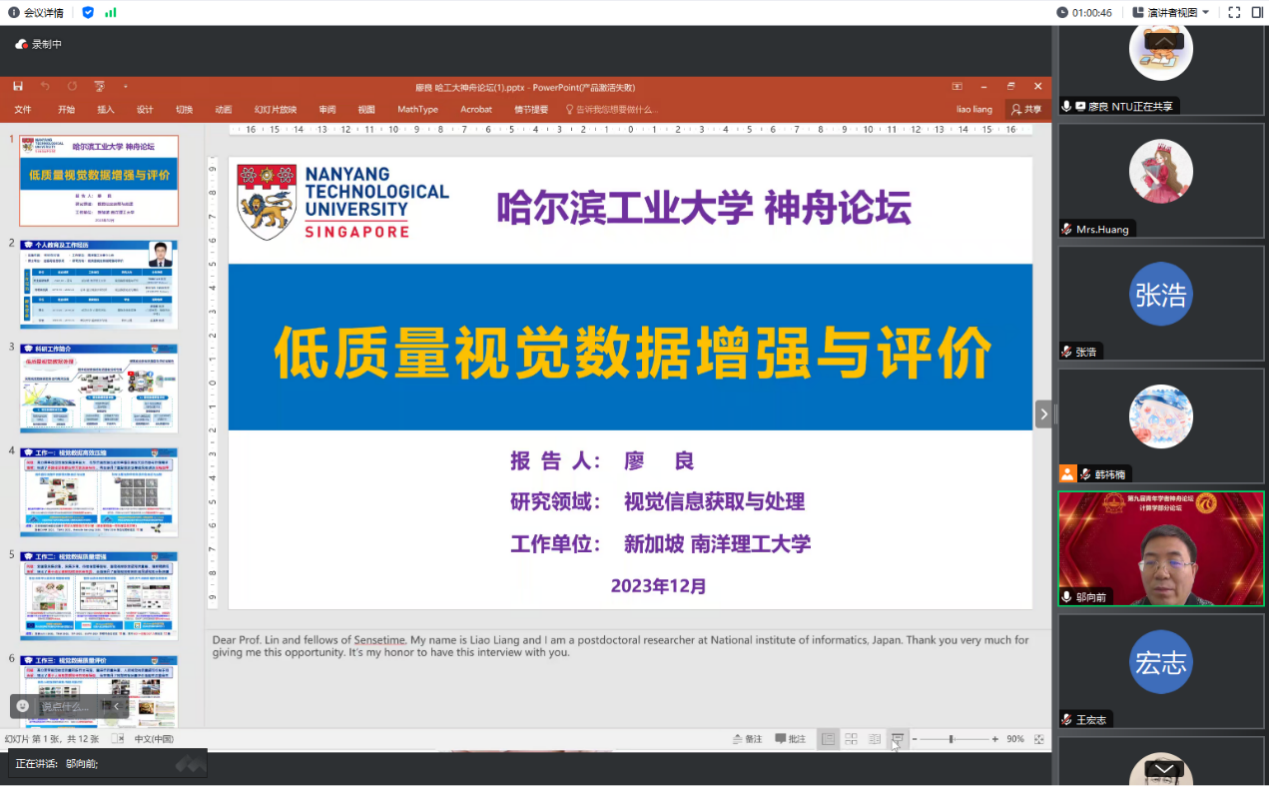Click the zoom slider in status bar
Screen dimensions: 1269x787
click(952, 739)
